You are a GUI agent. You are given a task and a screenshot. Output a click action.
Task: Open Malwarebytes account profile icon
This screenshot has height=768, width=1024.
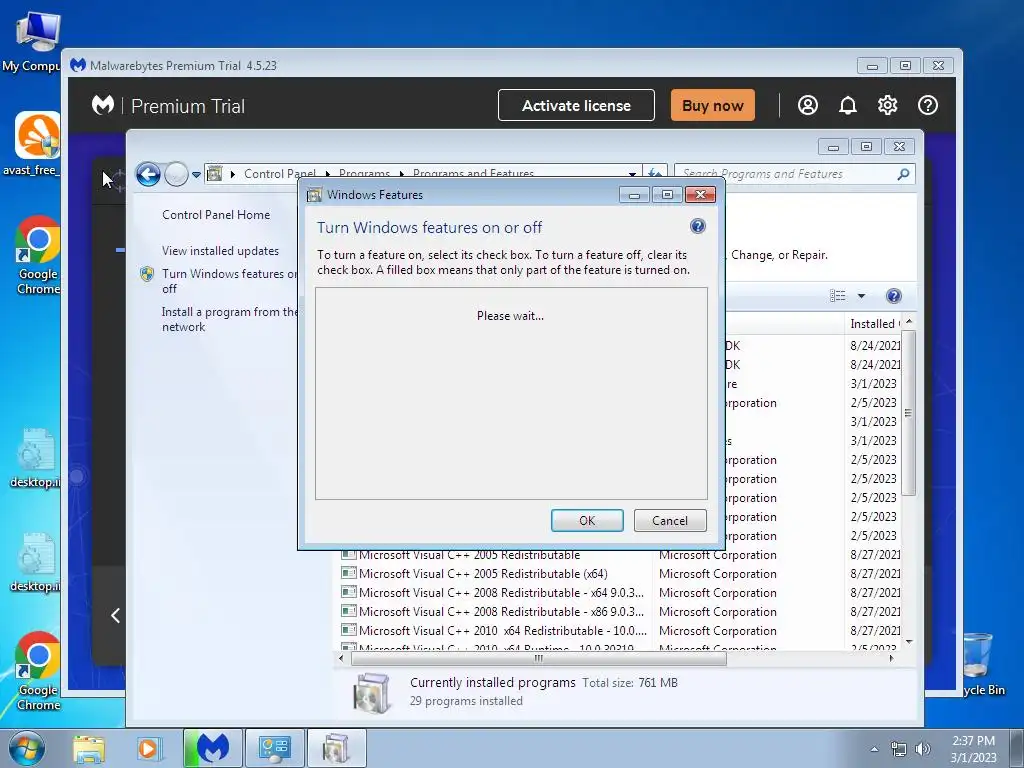click(807, 105)
